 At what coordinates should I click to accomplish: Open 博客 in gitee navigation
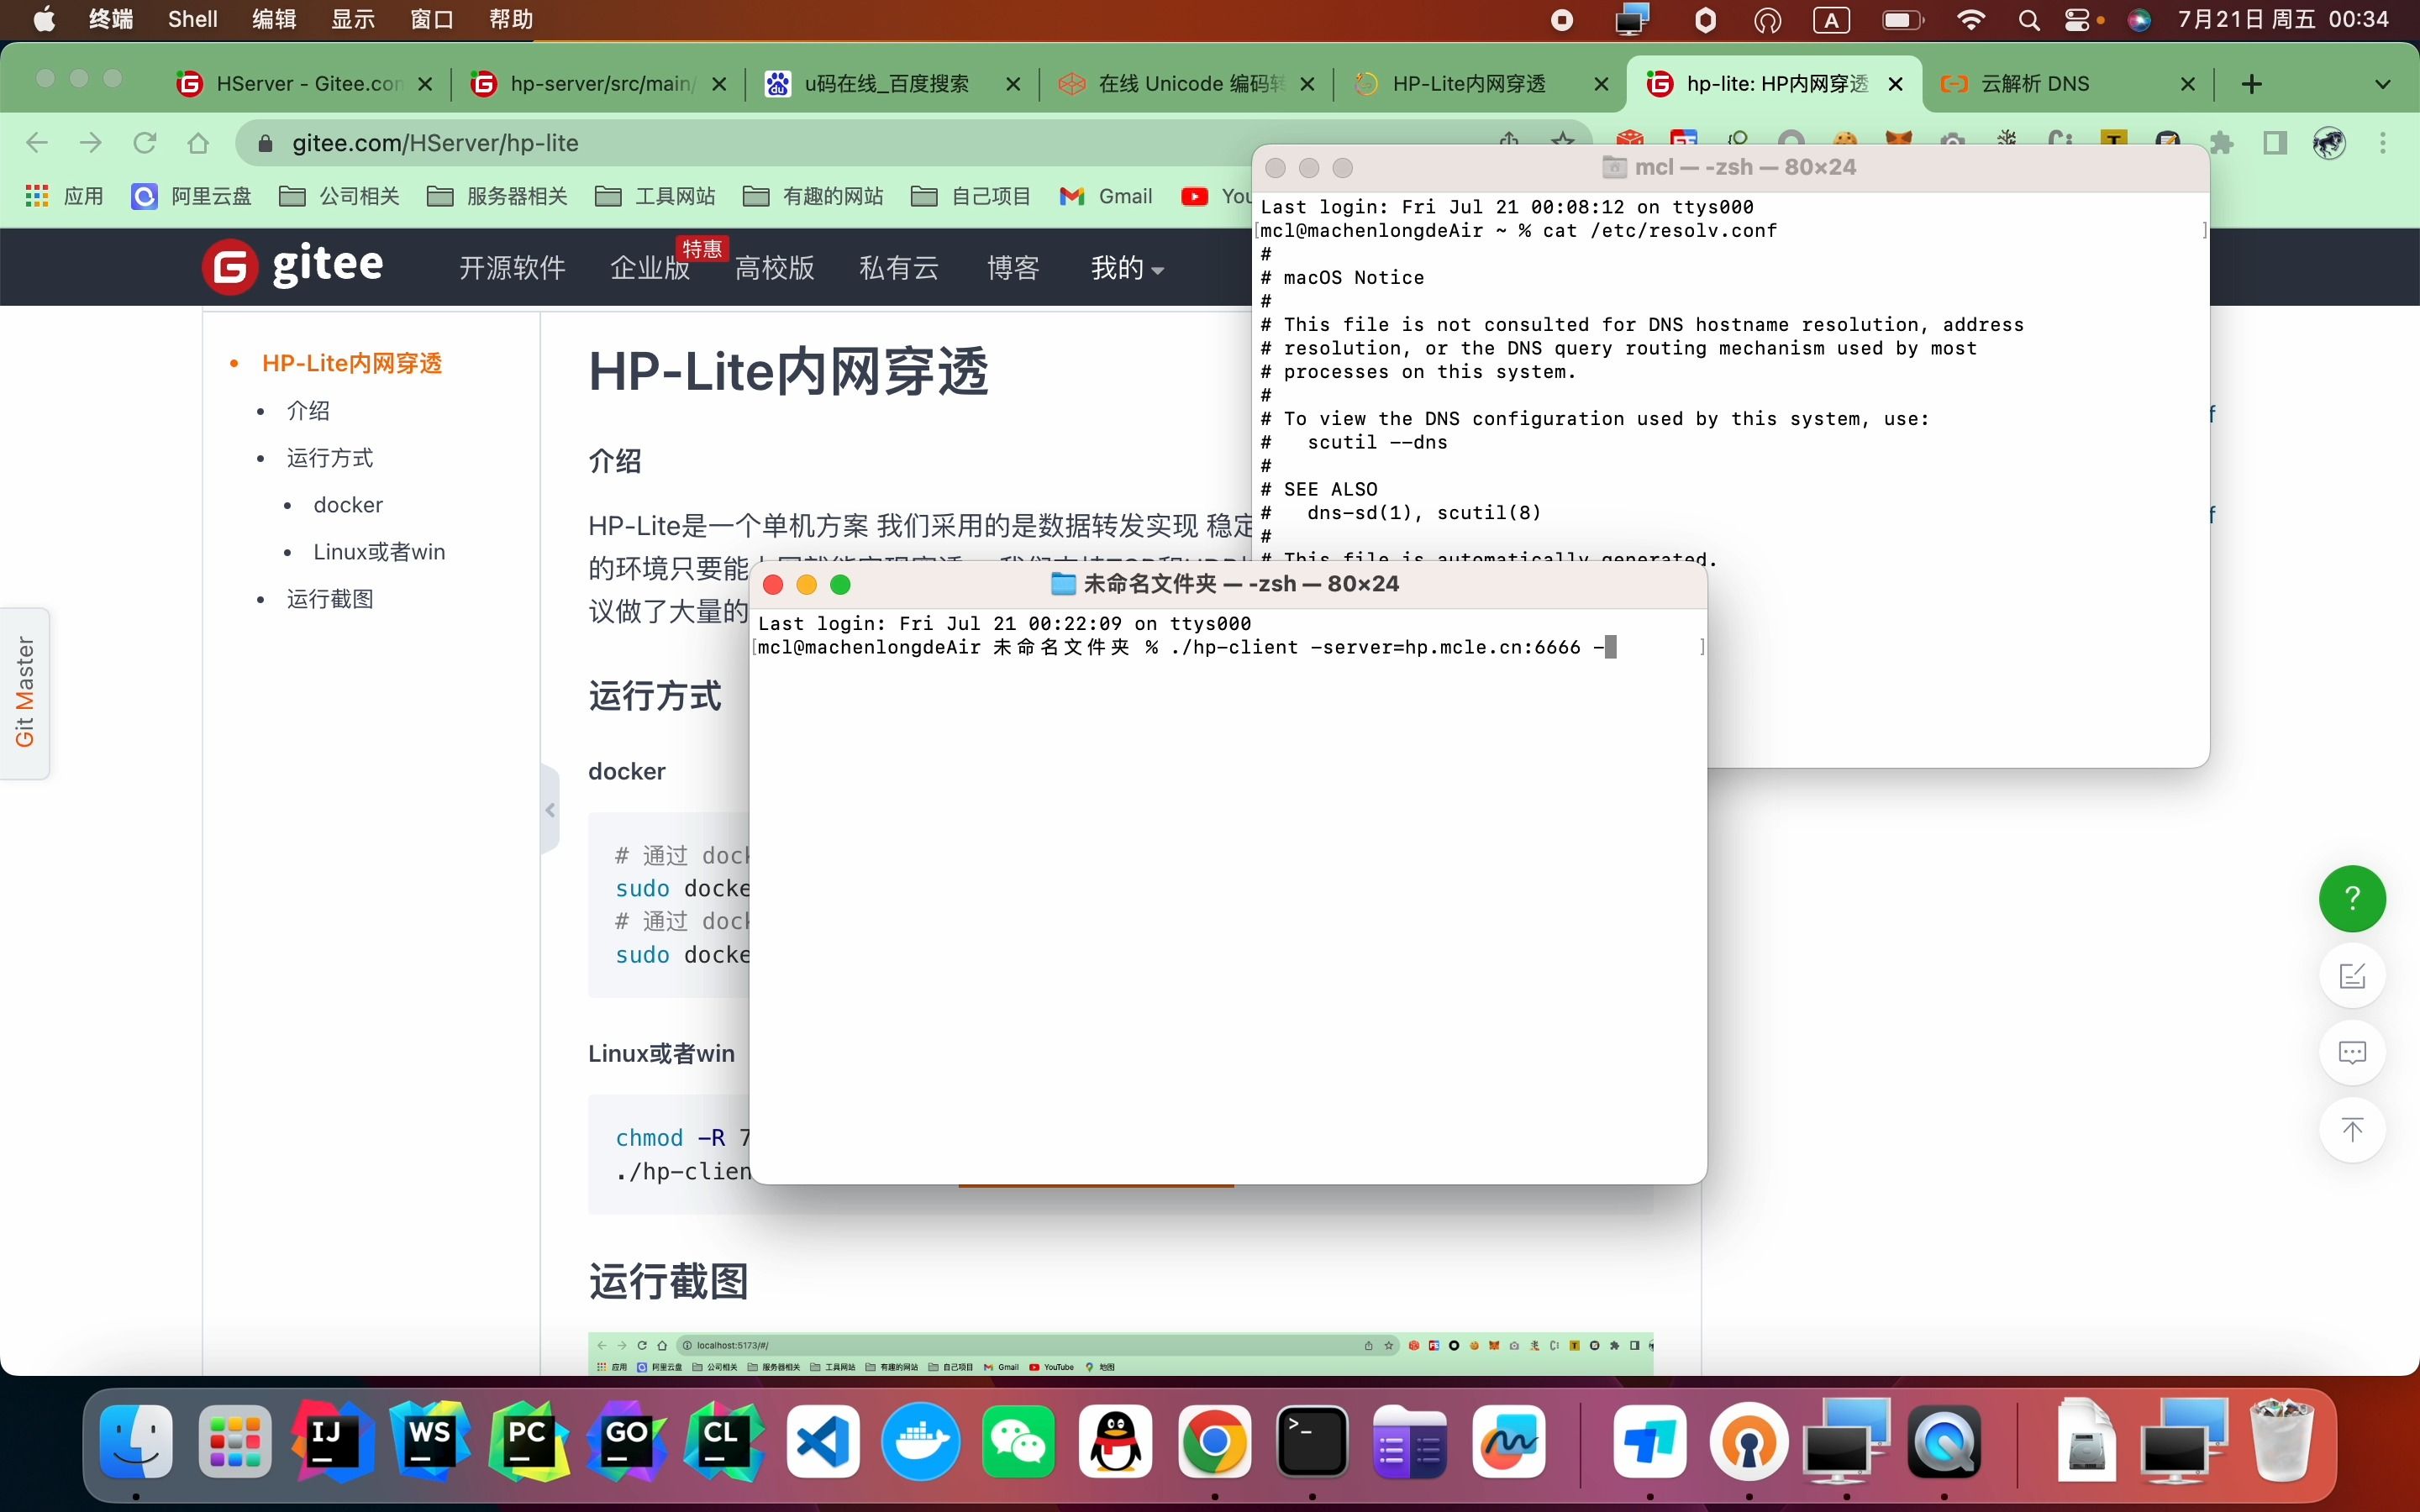tap(1014, 268)
